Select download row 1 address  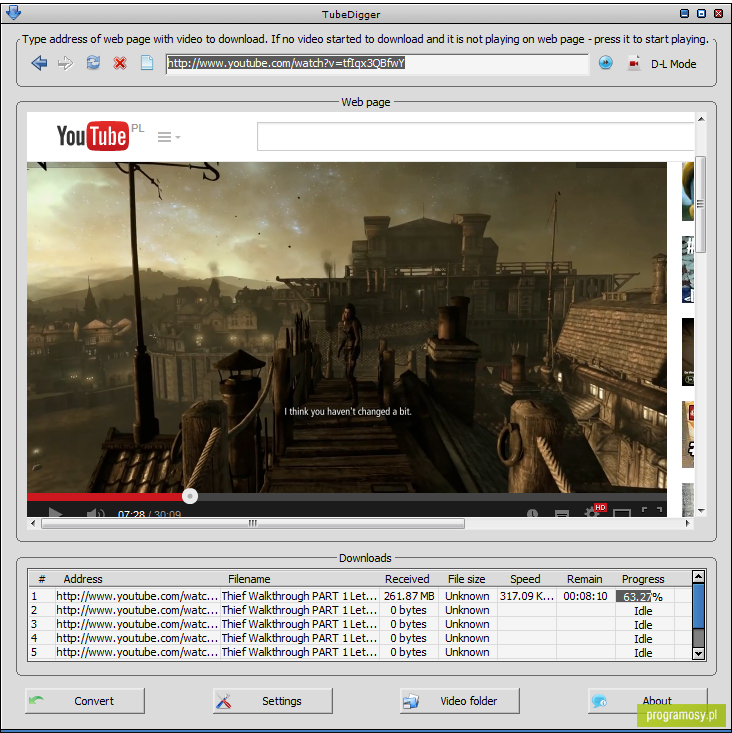137,596
